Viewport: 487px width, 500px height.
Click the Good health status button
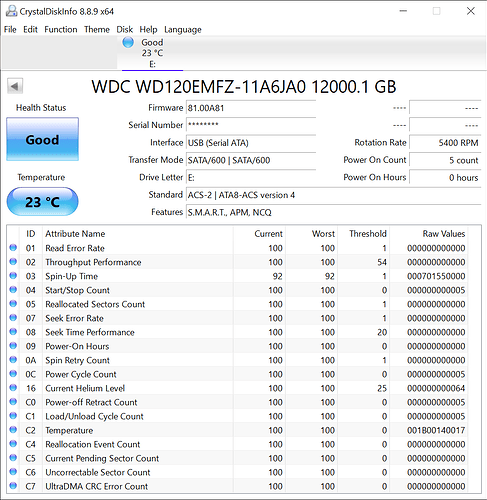click(x=43, y=139)
